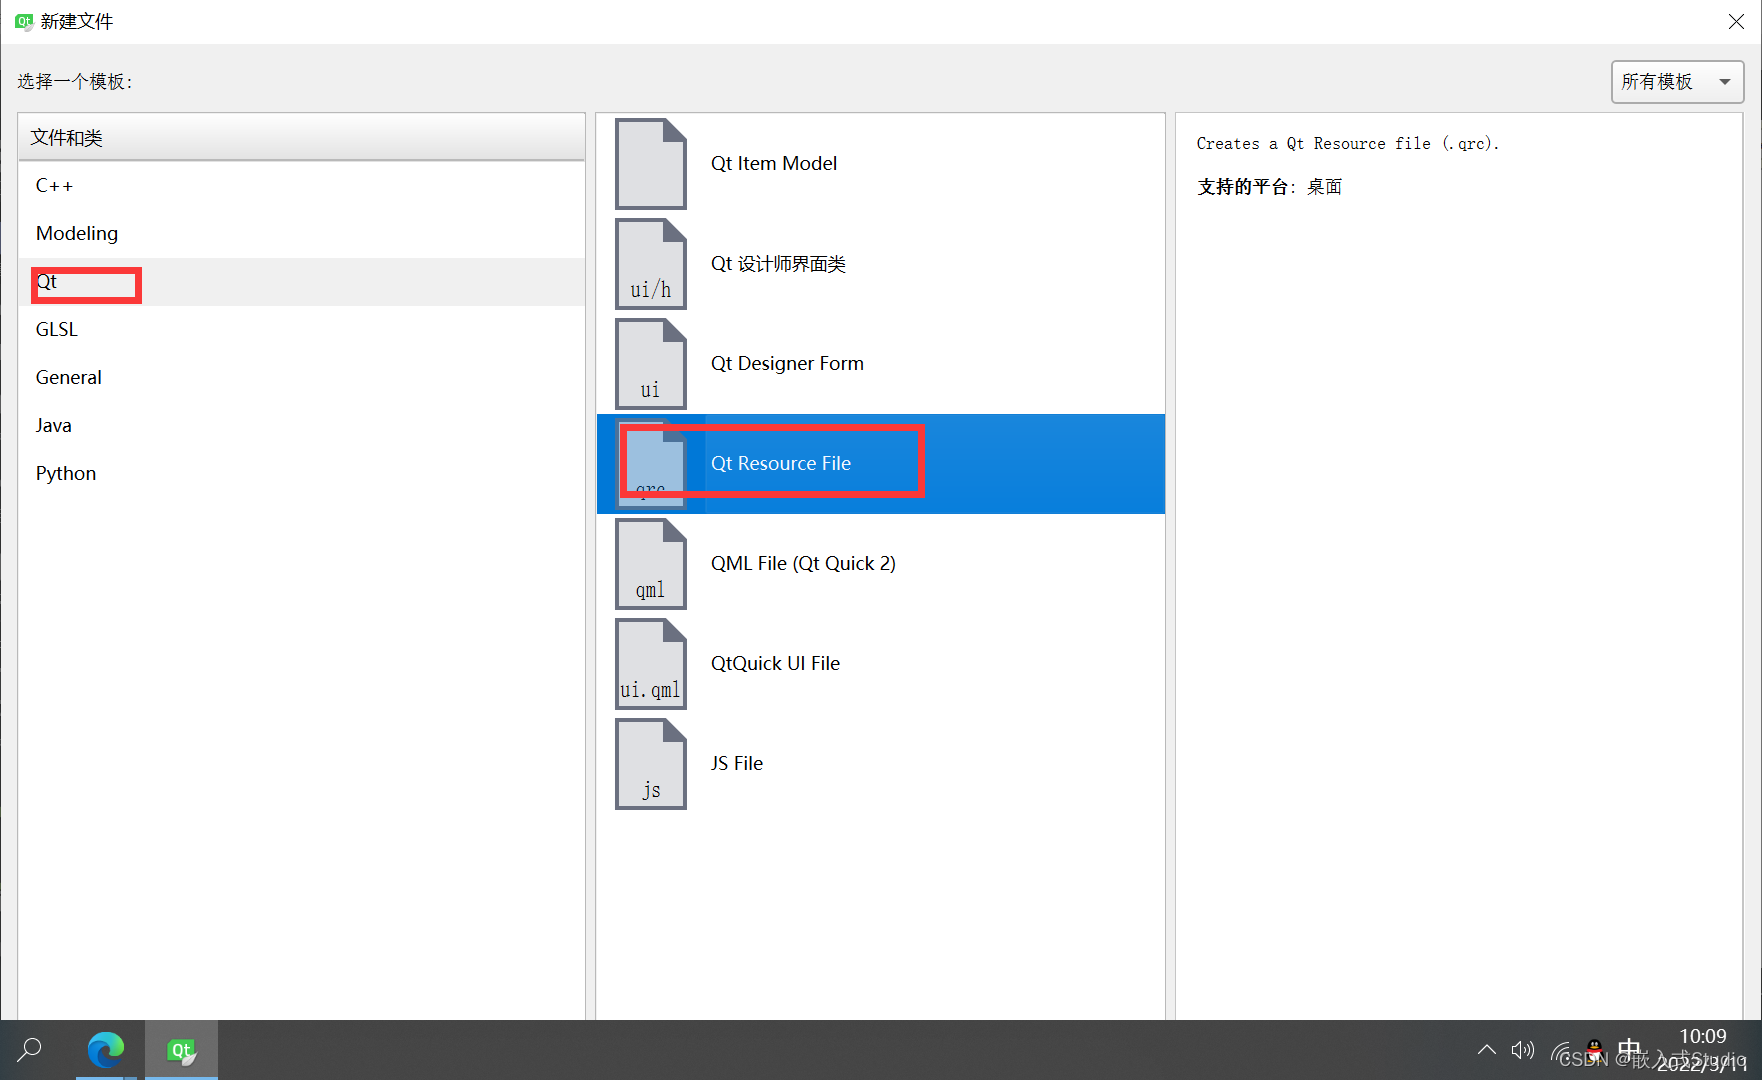This screenshot has height=1080, width=1762.
Task: Choose the Qt 设计师界面类 template
Action: click(881, 264)
